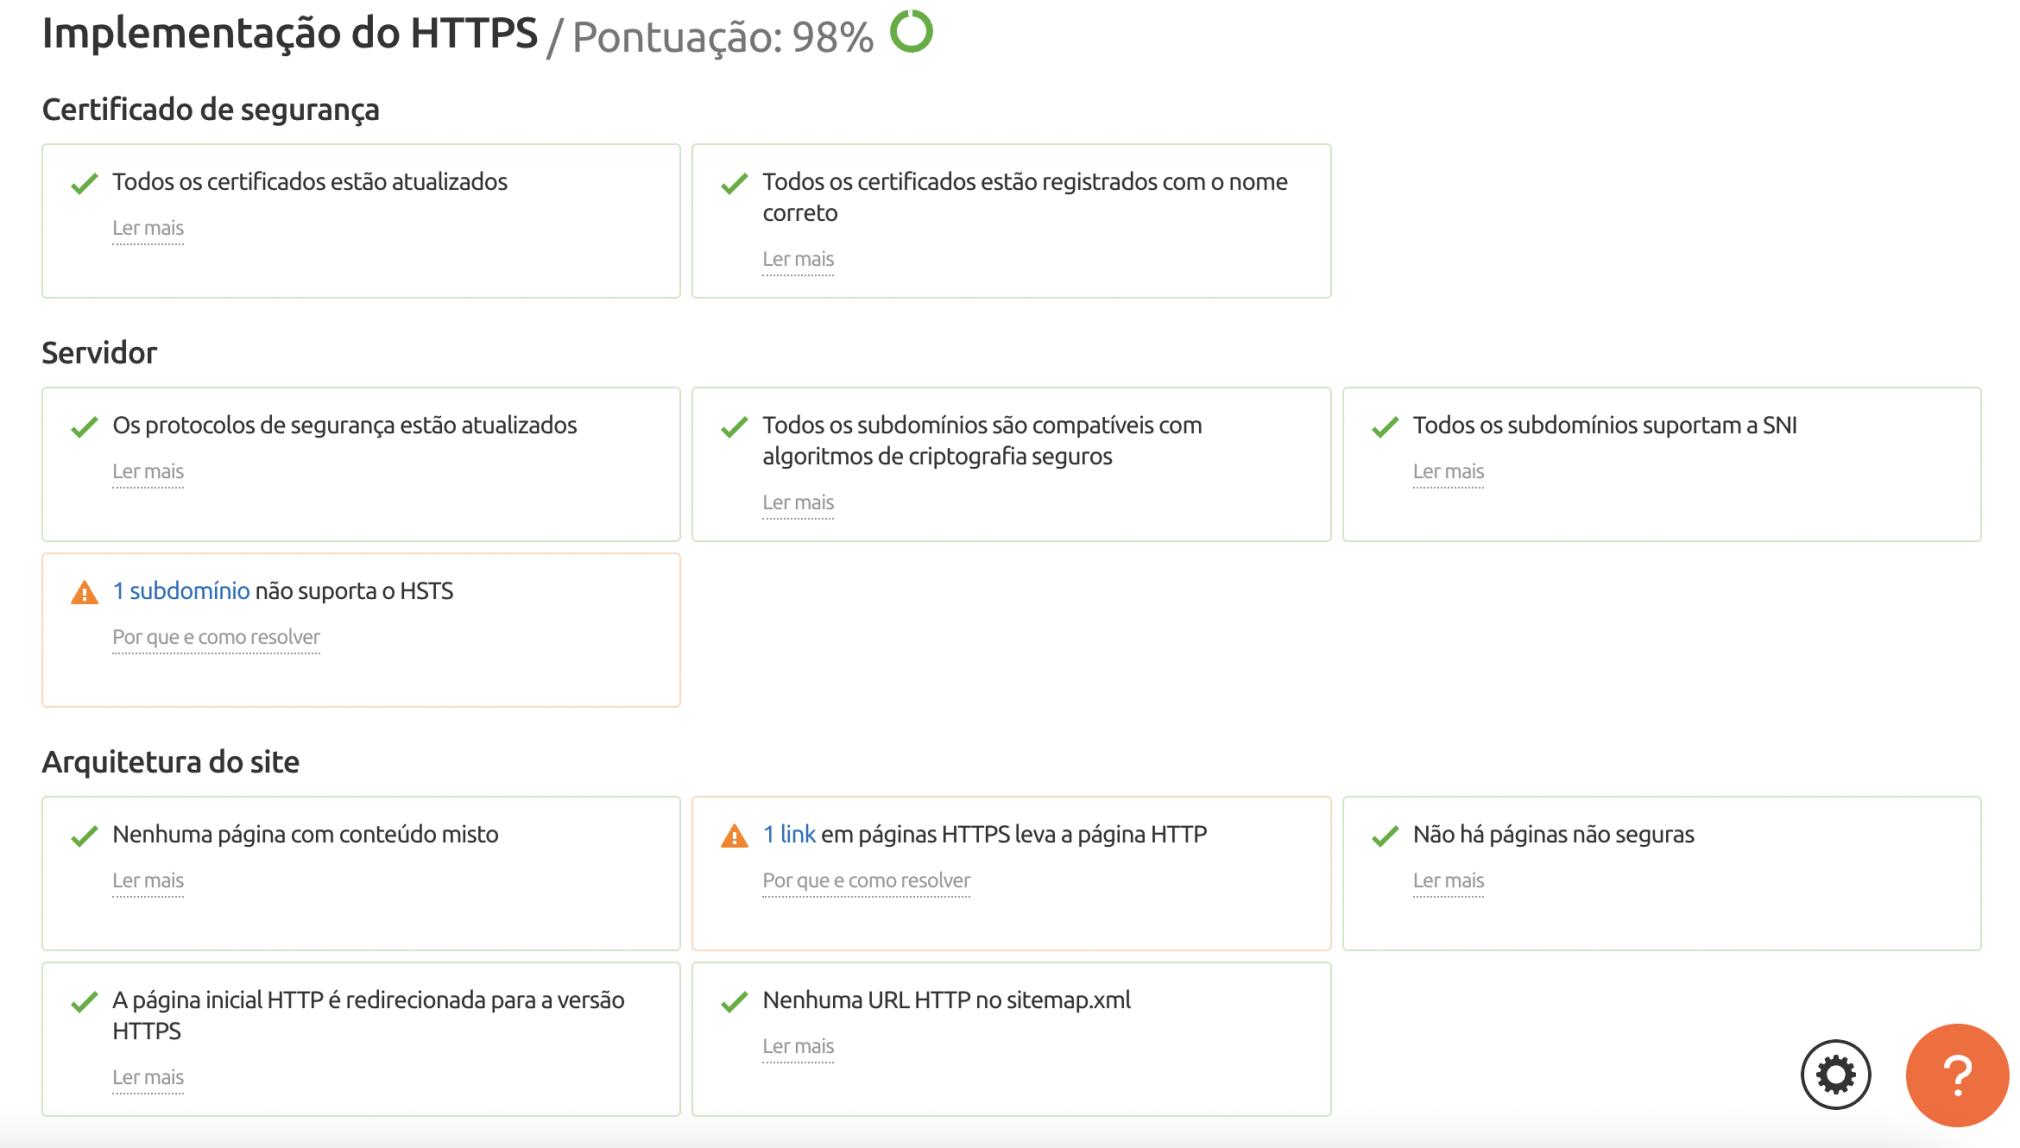
Task: Open the '1 subdomínio' link
Action: point(181,591)
